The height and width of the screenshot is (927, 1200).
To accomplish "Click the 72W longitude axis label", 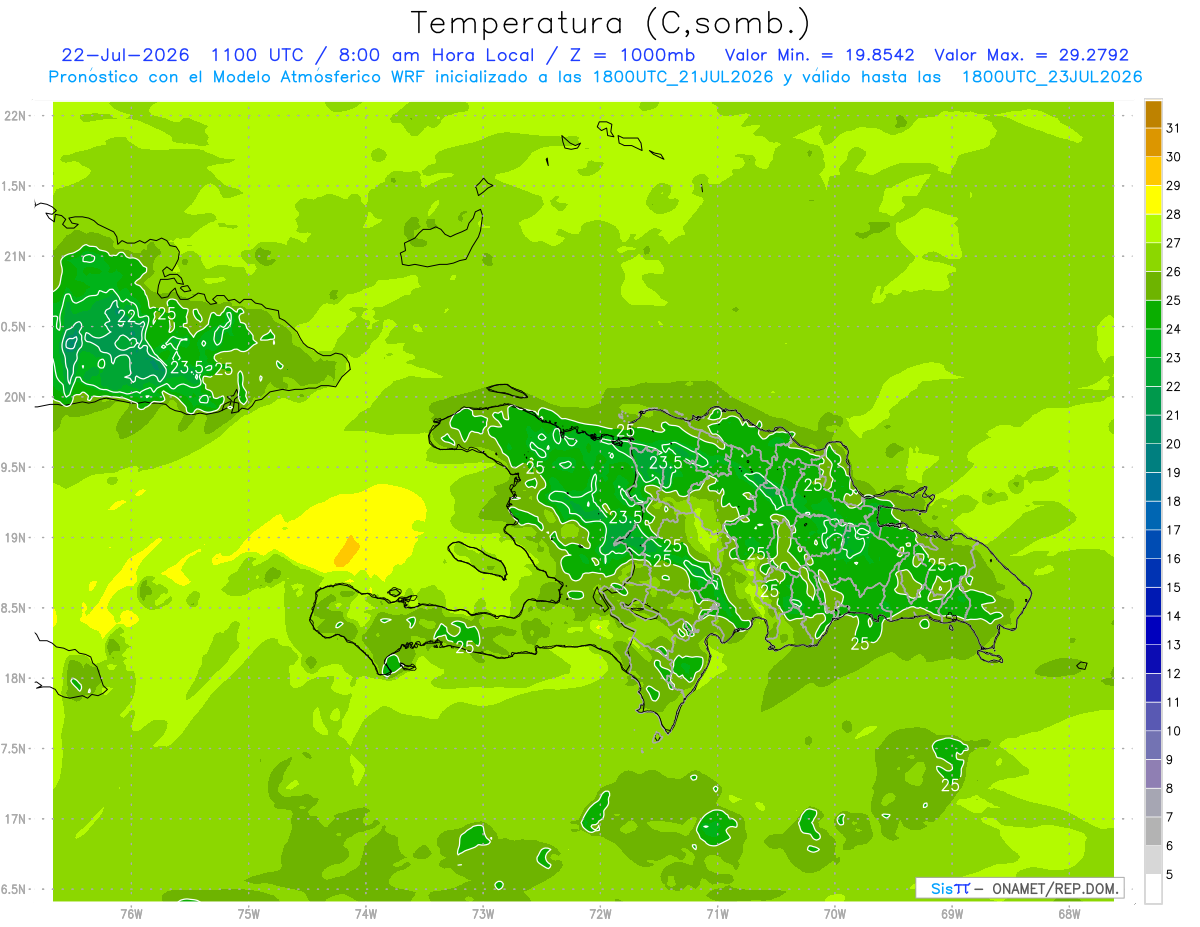I will tap(600, 913).
